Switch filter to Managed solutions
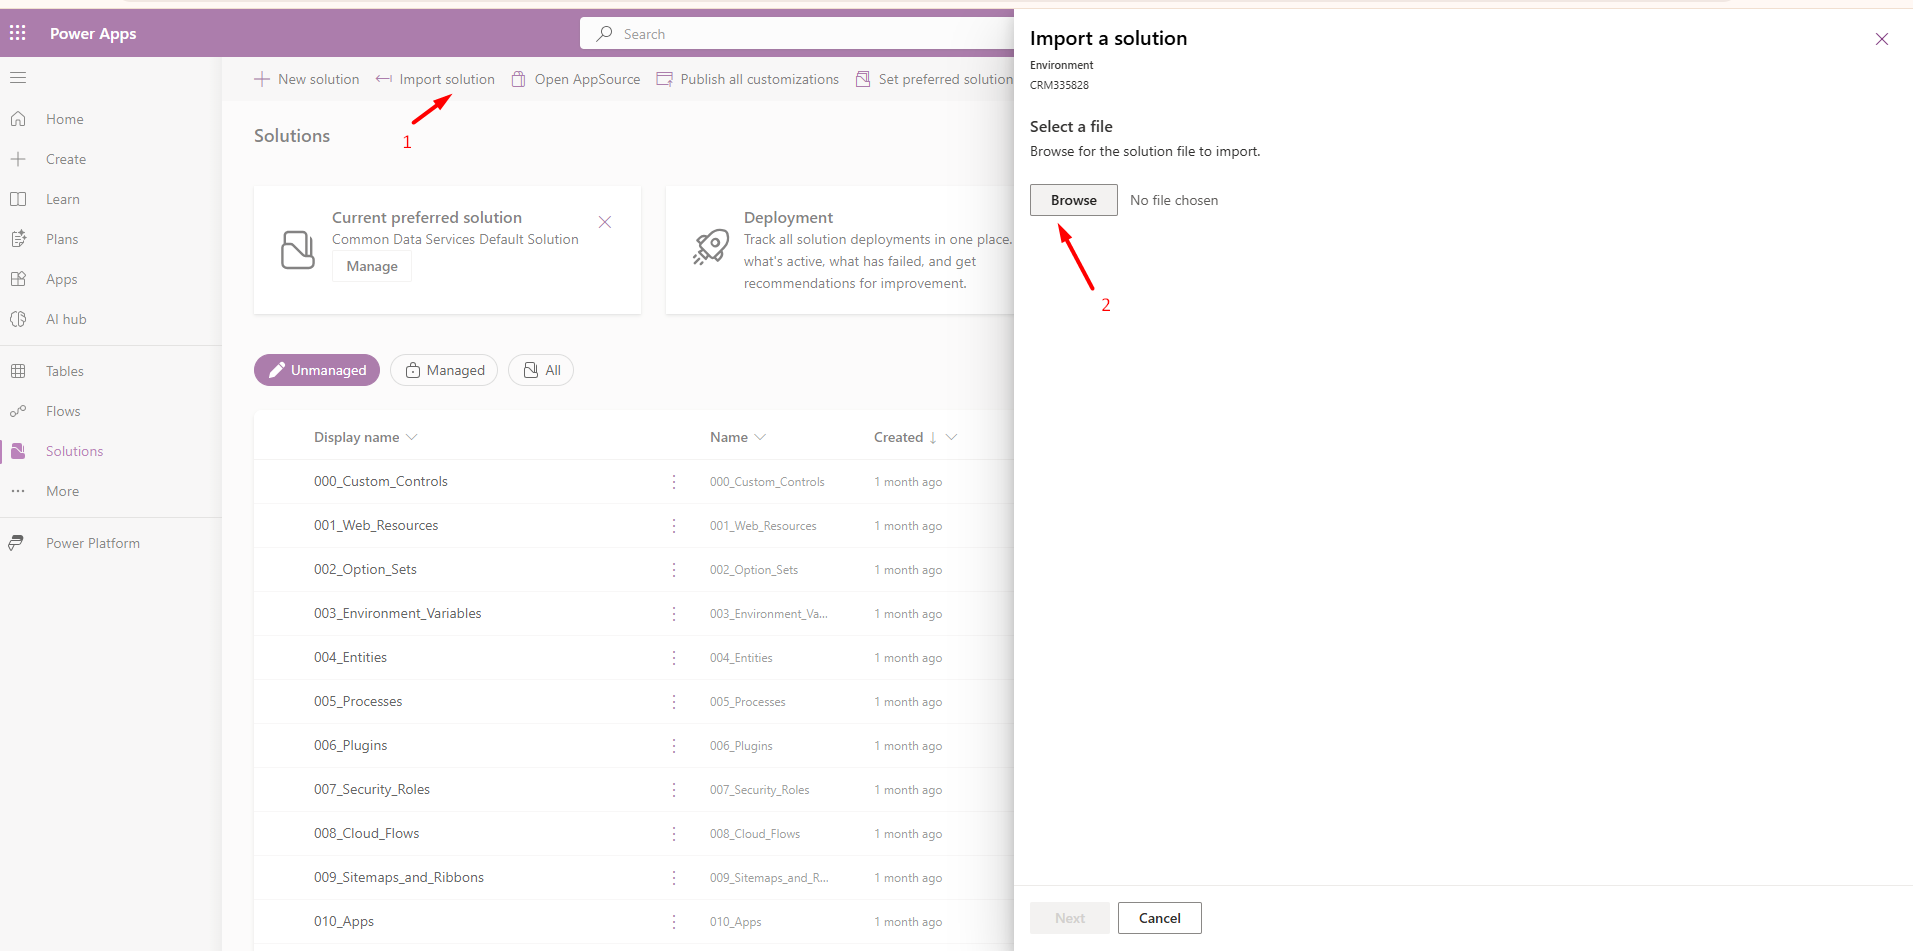The width and height of the screenshot is (1913, 951). (444, 370)
